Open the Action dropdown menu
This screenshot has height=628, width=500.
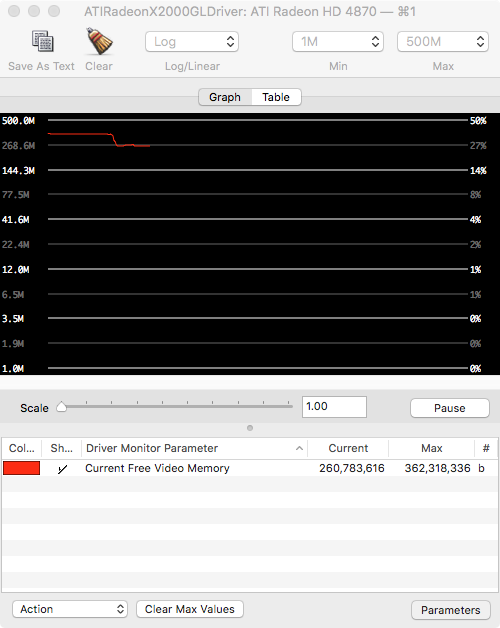70,609
